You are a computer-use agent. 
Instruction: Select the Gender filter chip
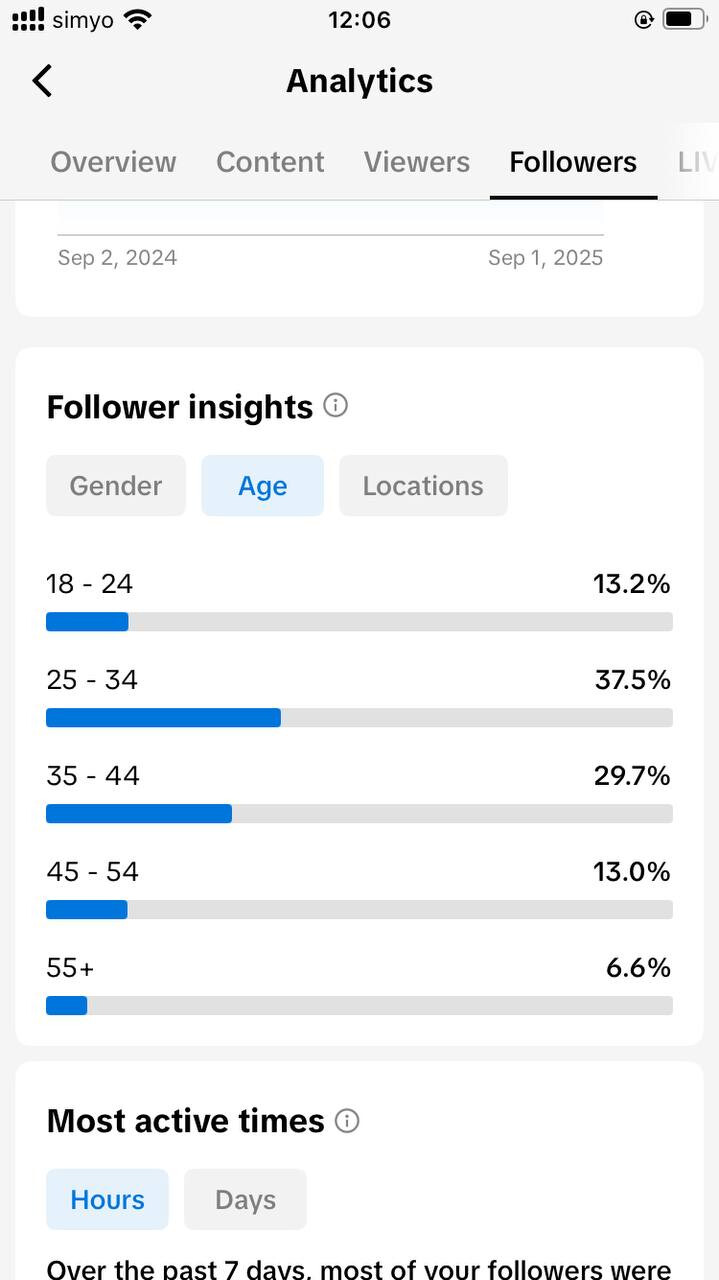click(115, 486)
